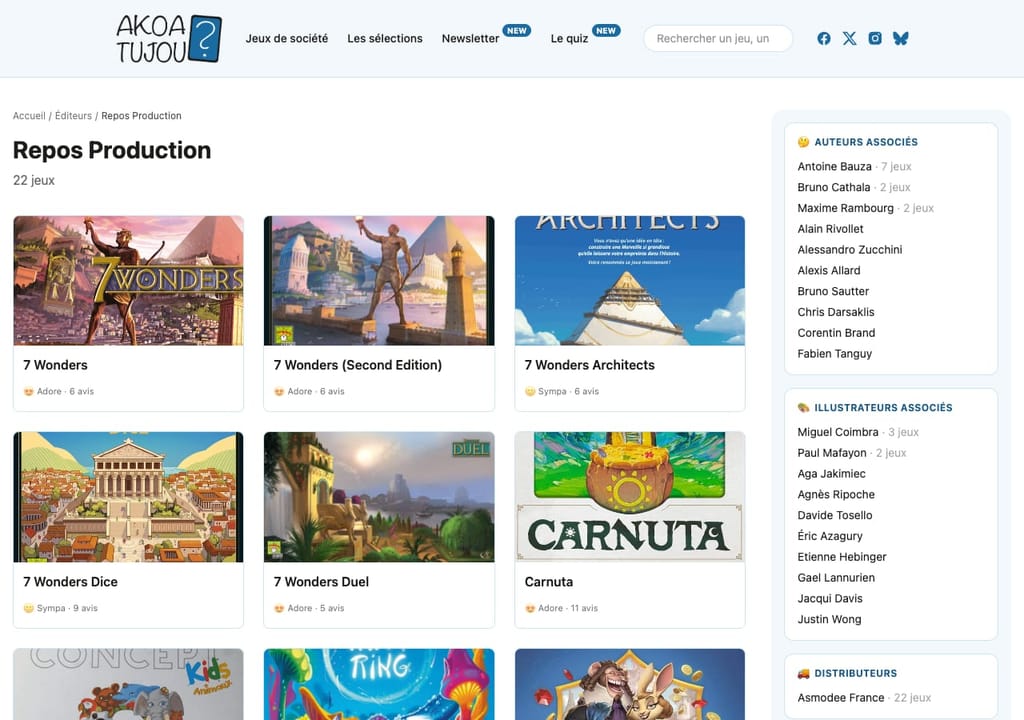
Task: Click the Carnuta title link
Action: (549, 581)
